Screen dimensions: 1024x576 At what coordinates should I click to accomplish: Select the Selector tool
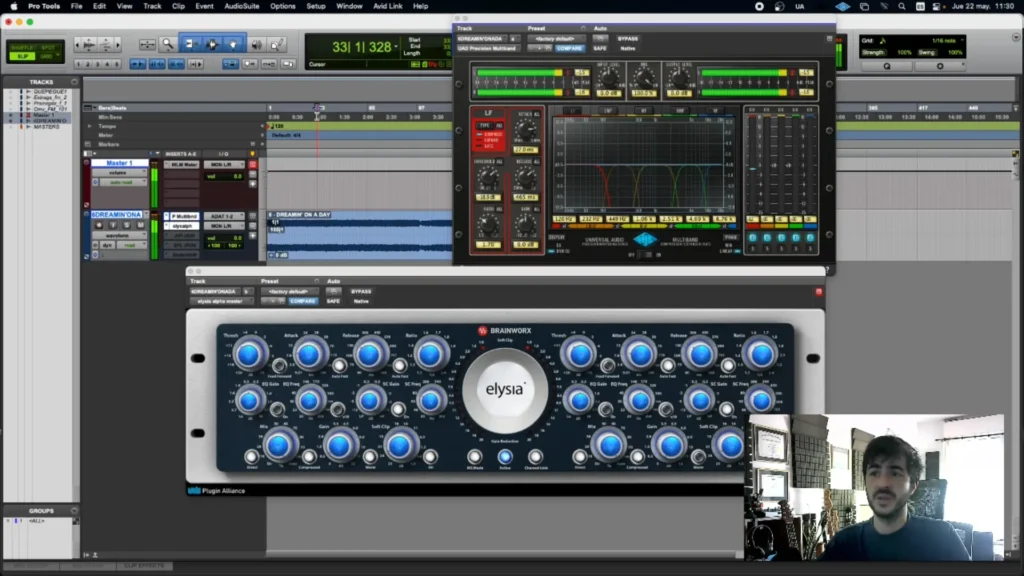(212, 44)
